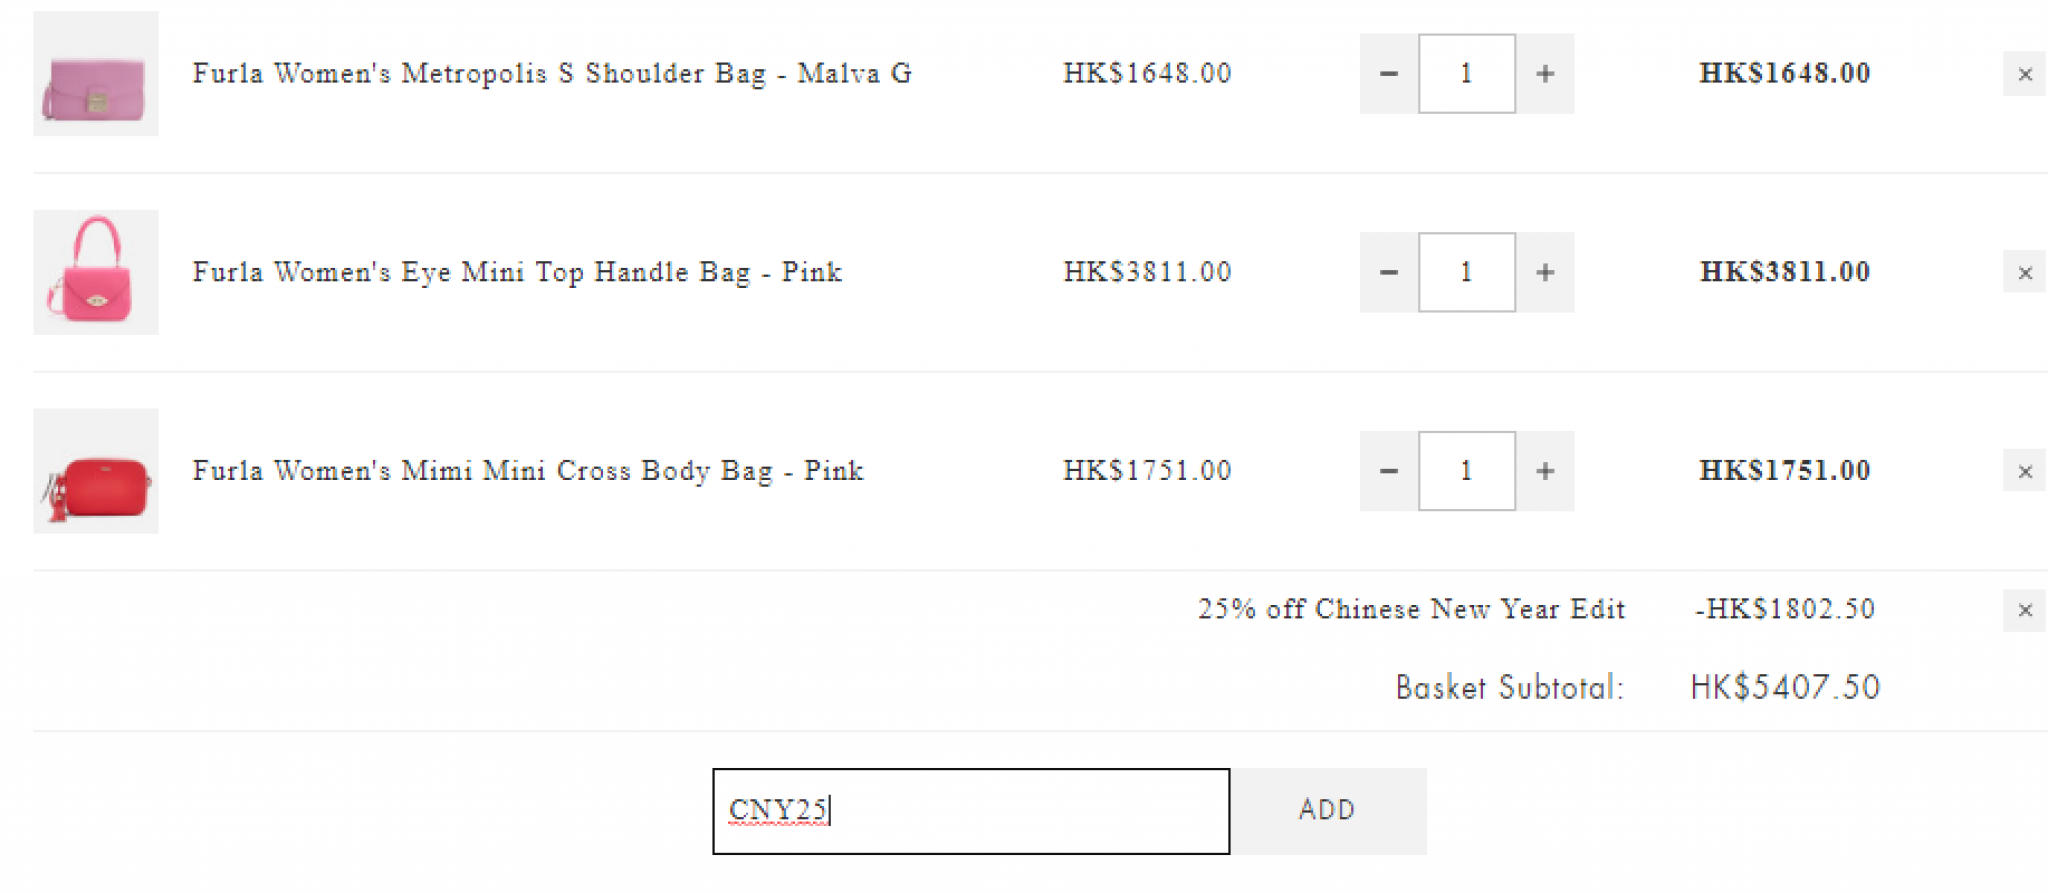
Task: Open the Mimi Mini Cross Body Bag thumbnail
Action: [x=96, y=471]
